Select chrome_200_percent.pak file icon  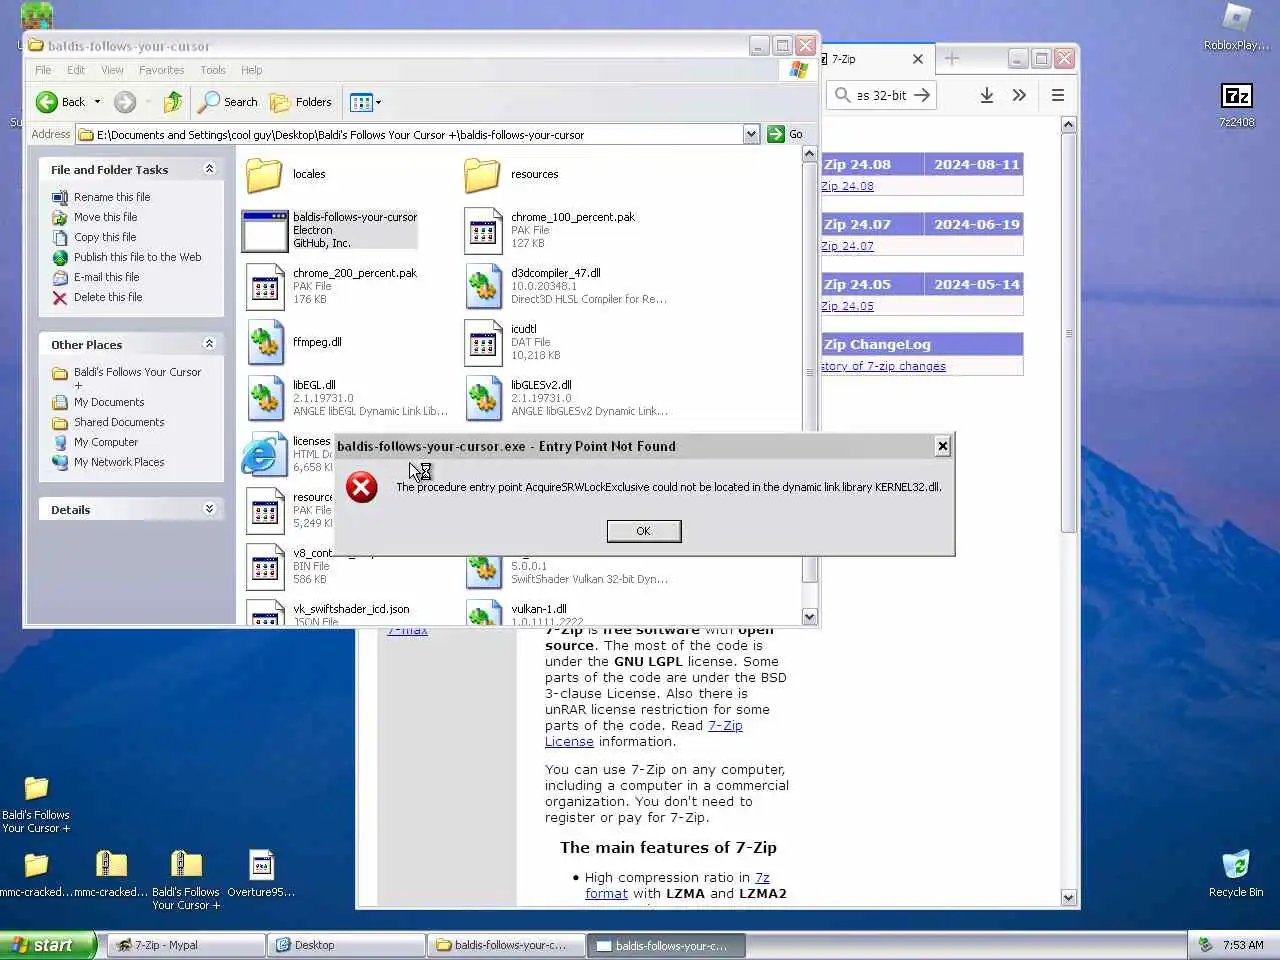pos(265,287)
